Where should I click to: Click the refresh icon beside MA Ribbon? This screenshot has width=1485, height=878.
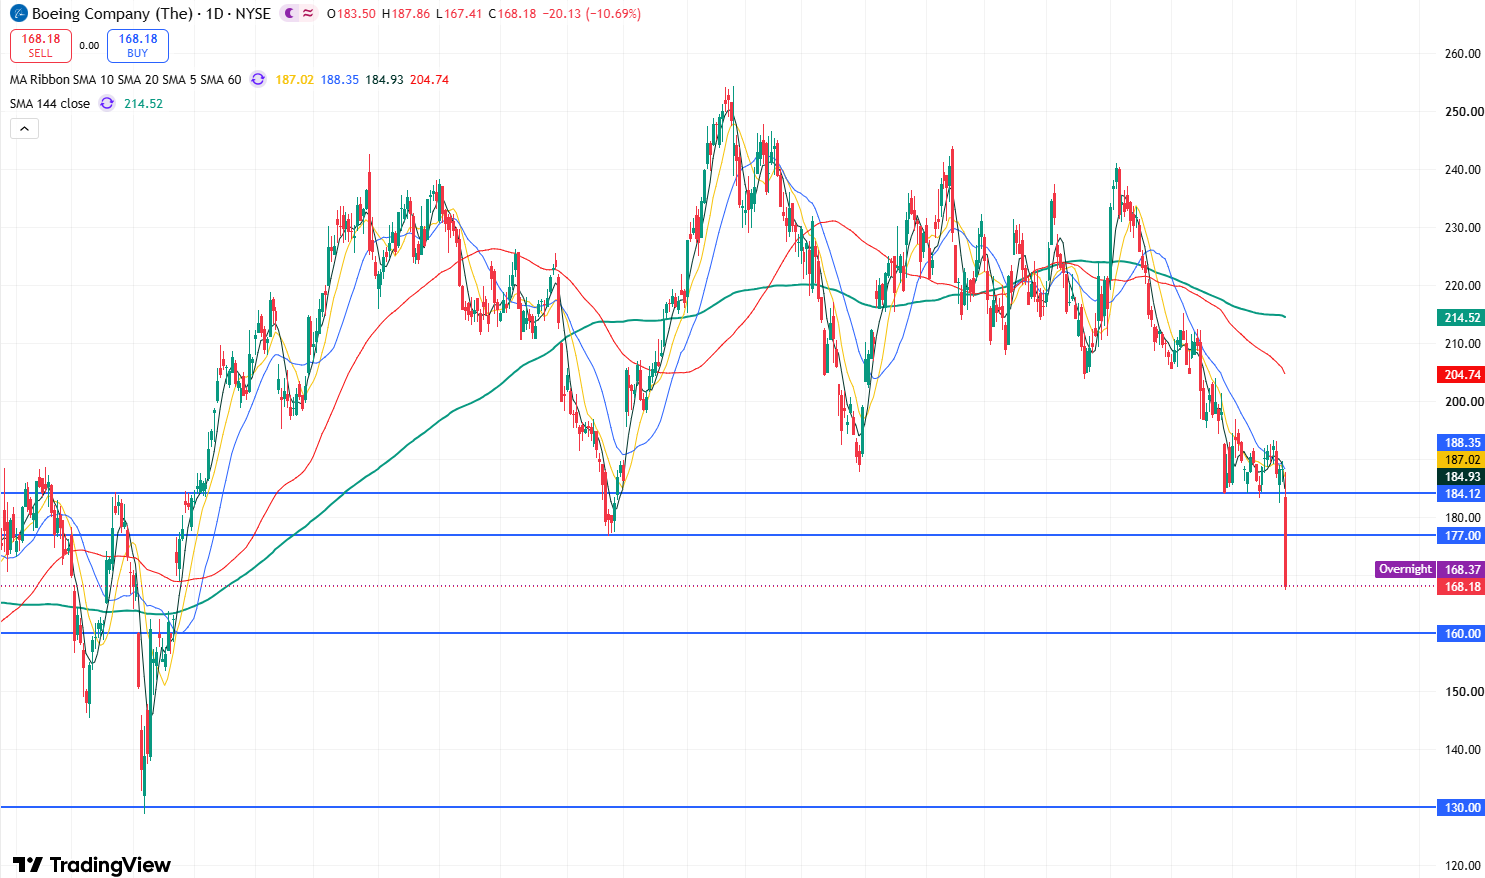tap(258, 80)
